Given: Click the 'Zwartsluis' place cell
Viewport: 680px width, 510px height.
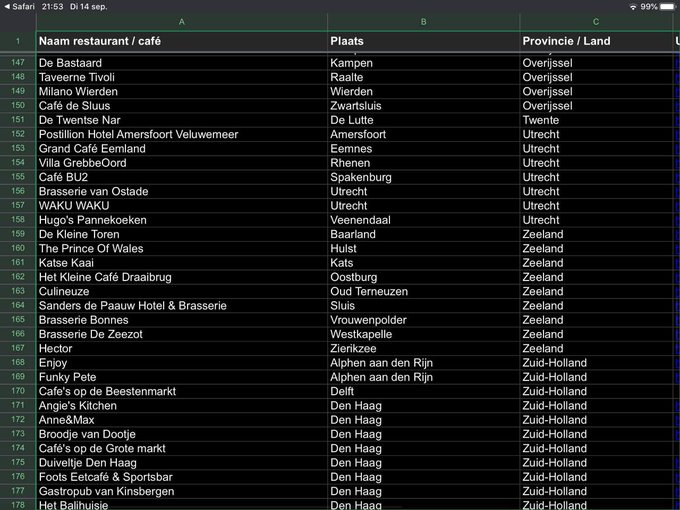Looking at the screenshot, I should point(423,106).
